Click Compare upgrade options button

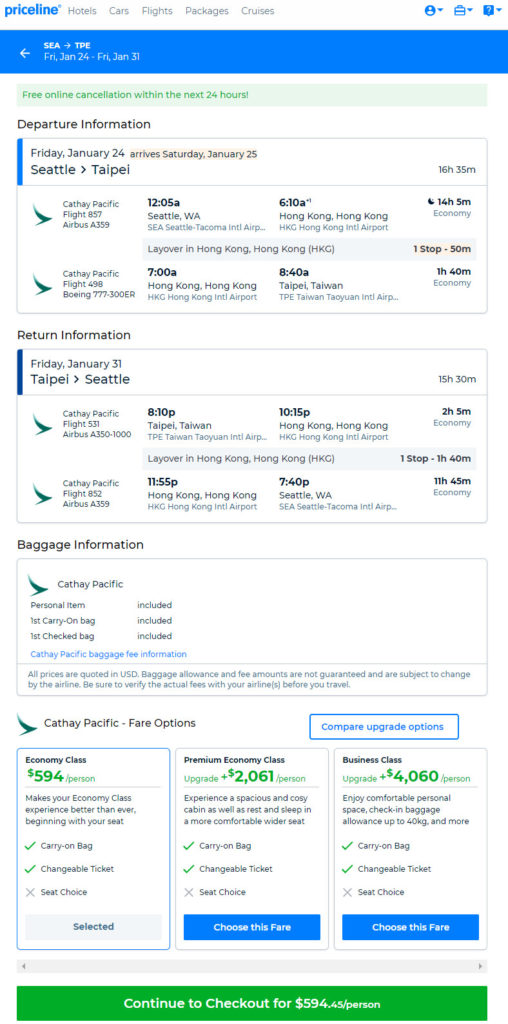coord(384,727)
